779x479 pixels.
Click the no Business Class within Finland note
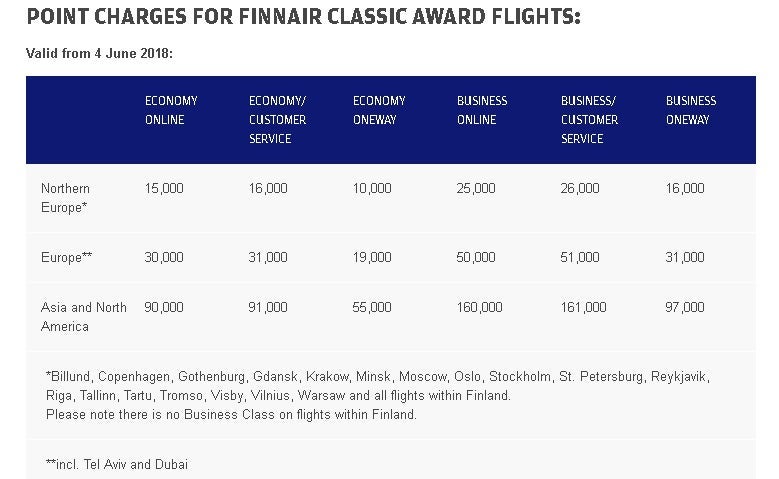[231, 414]
